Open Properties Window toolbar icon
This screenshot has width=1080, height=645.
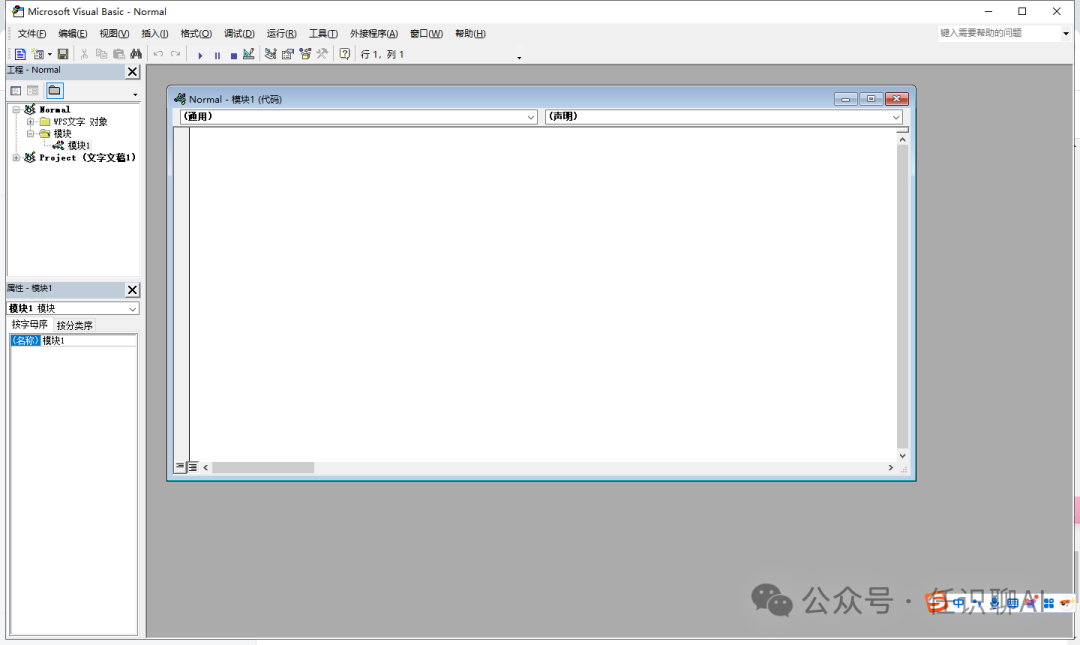(x=287, y=54)
